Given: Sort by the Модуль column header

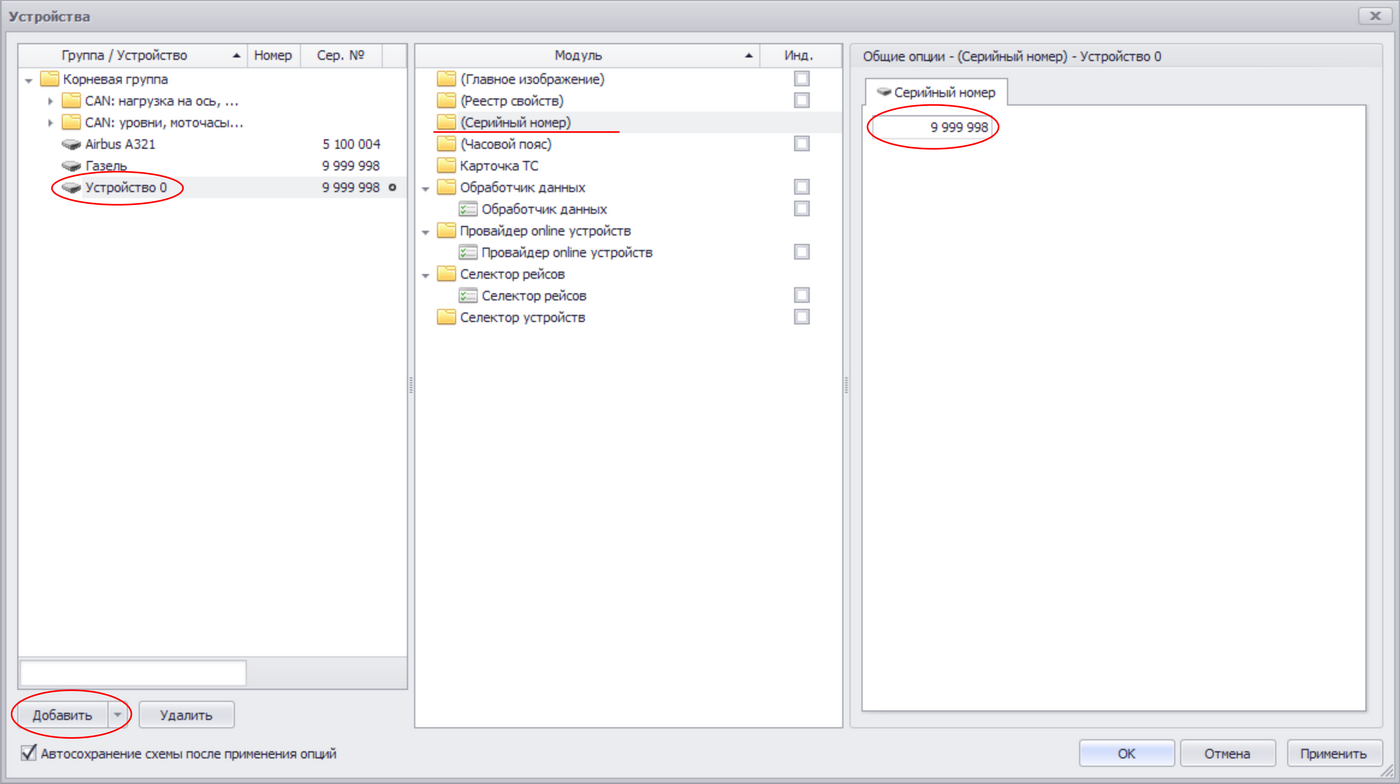Looking at the screenshot, I should pos(587,56).
